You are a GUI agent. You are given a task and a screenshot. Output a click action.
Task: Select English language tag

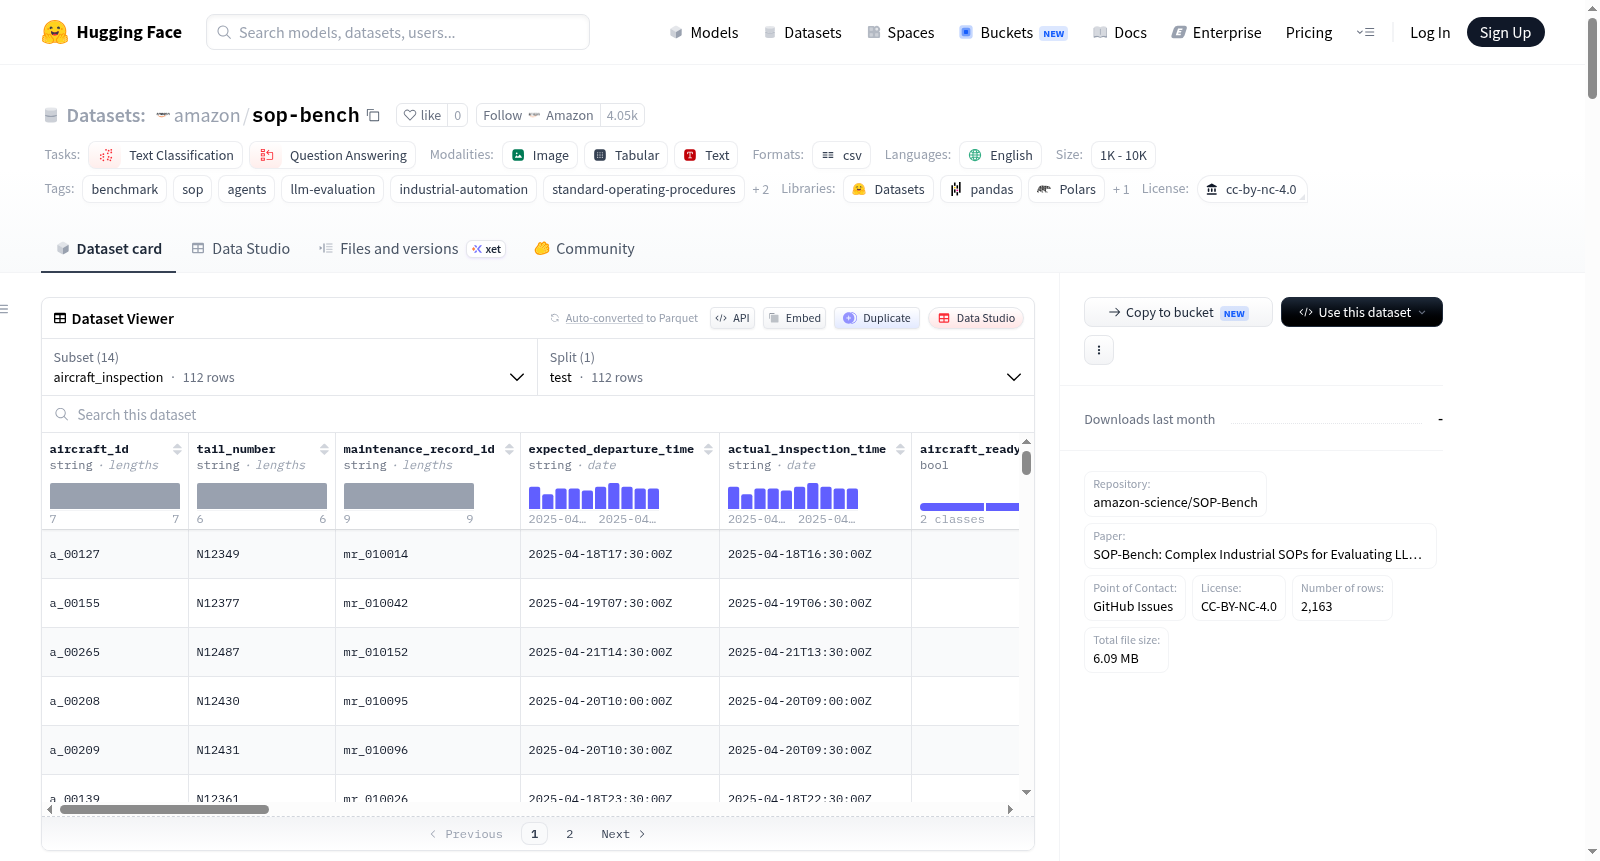click(x=1000, y=155)
